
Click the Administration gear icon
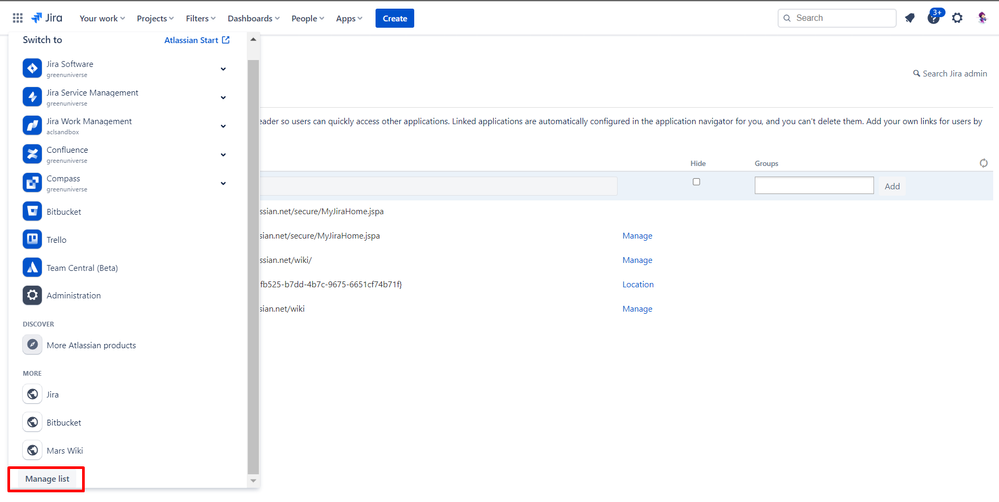[x=32, y=296]
